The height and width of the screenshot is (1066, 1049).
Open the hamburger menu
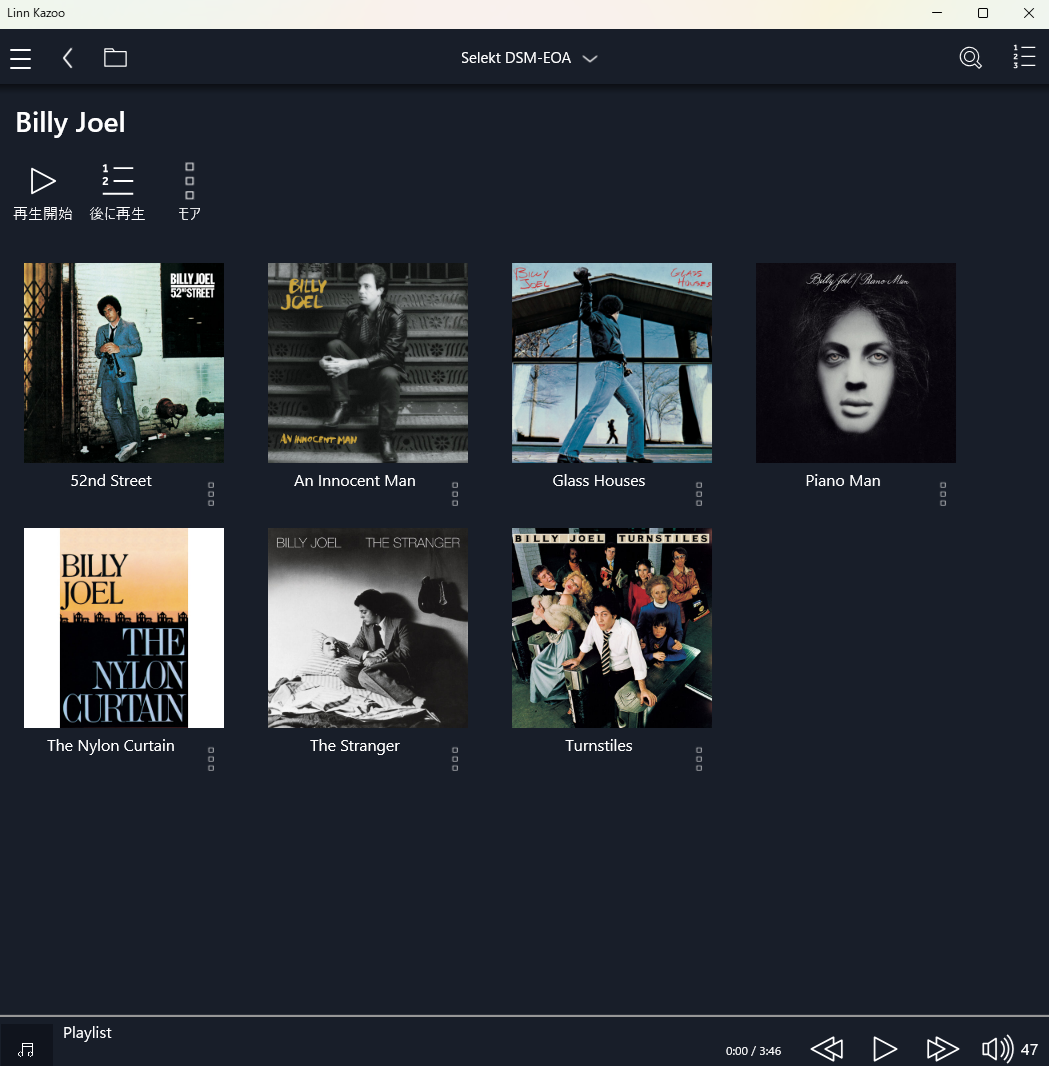click(20, 58)
